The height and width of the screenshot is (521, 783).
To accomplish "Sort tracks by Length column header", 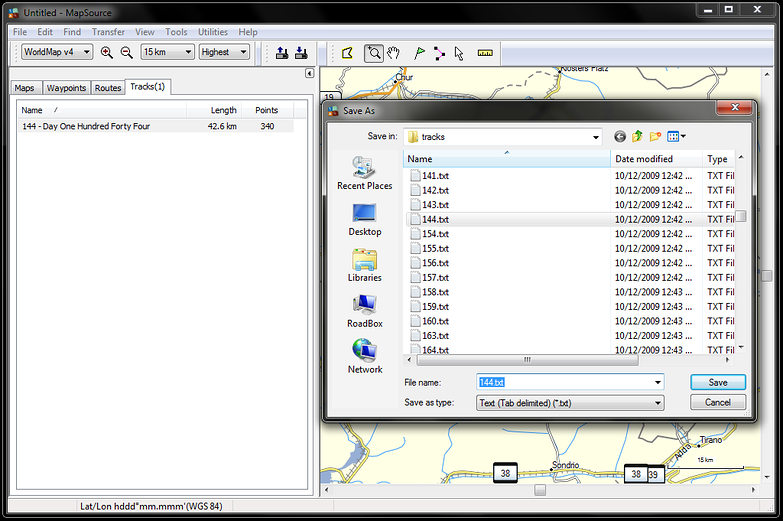I will click(x=215, y=110).
